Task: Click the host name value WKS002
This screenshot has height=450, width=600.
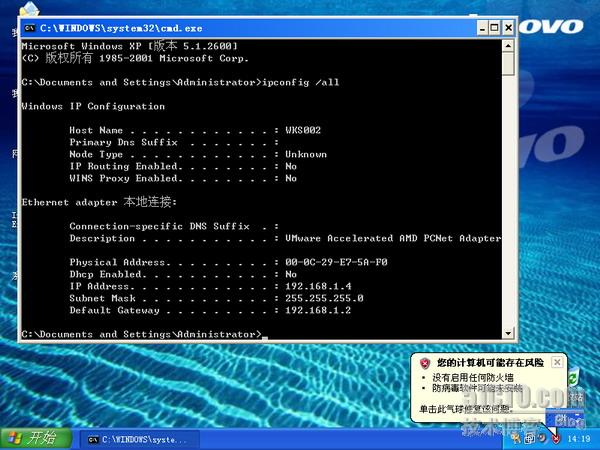Action: [x=303, y=130]
